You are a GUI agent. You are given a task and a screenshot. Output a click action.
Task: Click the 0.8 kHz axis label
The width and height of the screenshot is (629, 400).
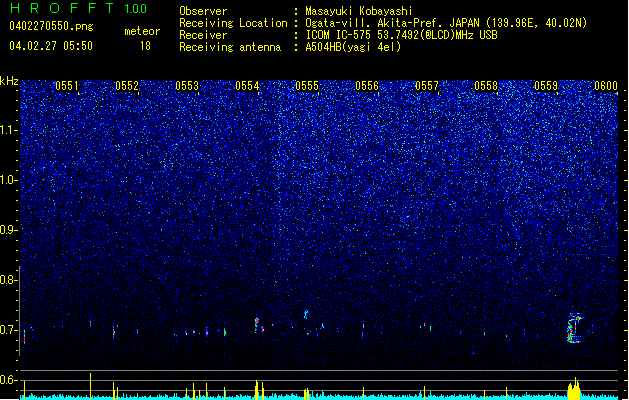(x=9, y=280)
